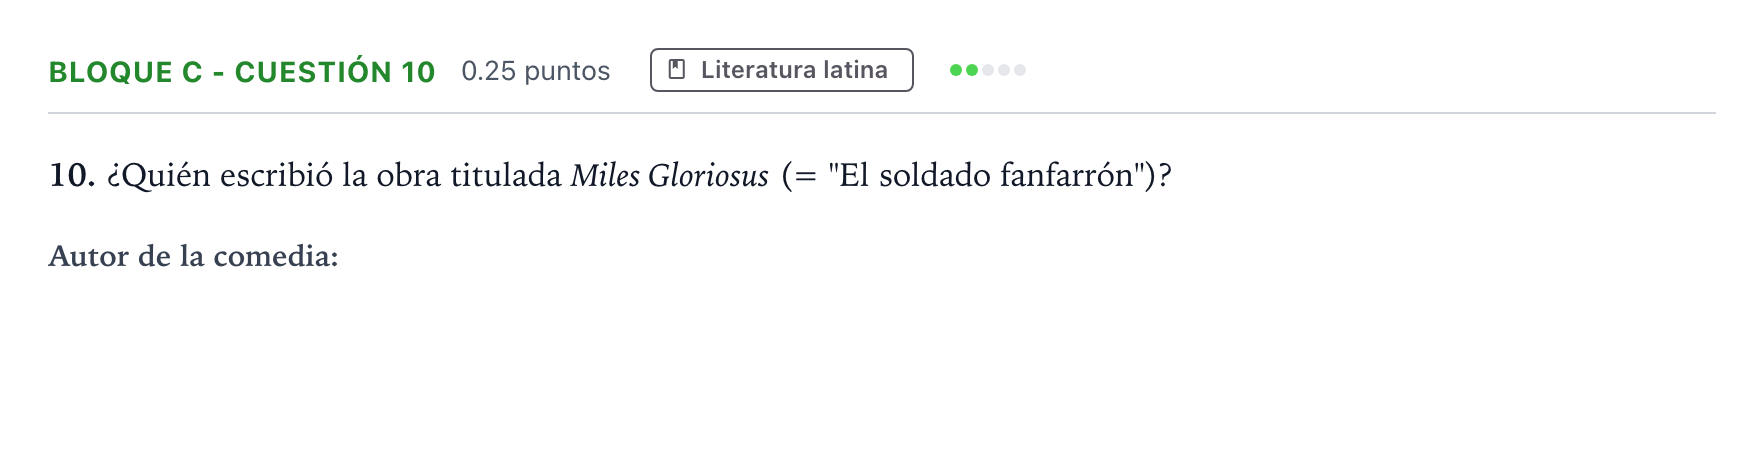Click the quoted text El soldado fanfarrón
Image resolution: width=1764 pixels, height=458 pixels.
coord(986,176)
